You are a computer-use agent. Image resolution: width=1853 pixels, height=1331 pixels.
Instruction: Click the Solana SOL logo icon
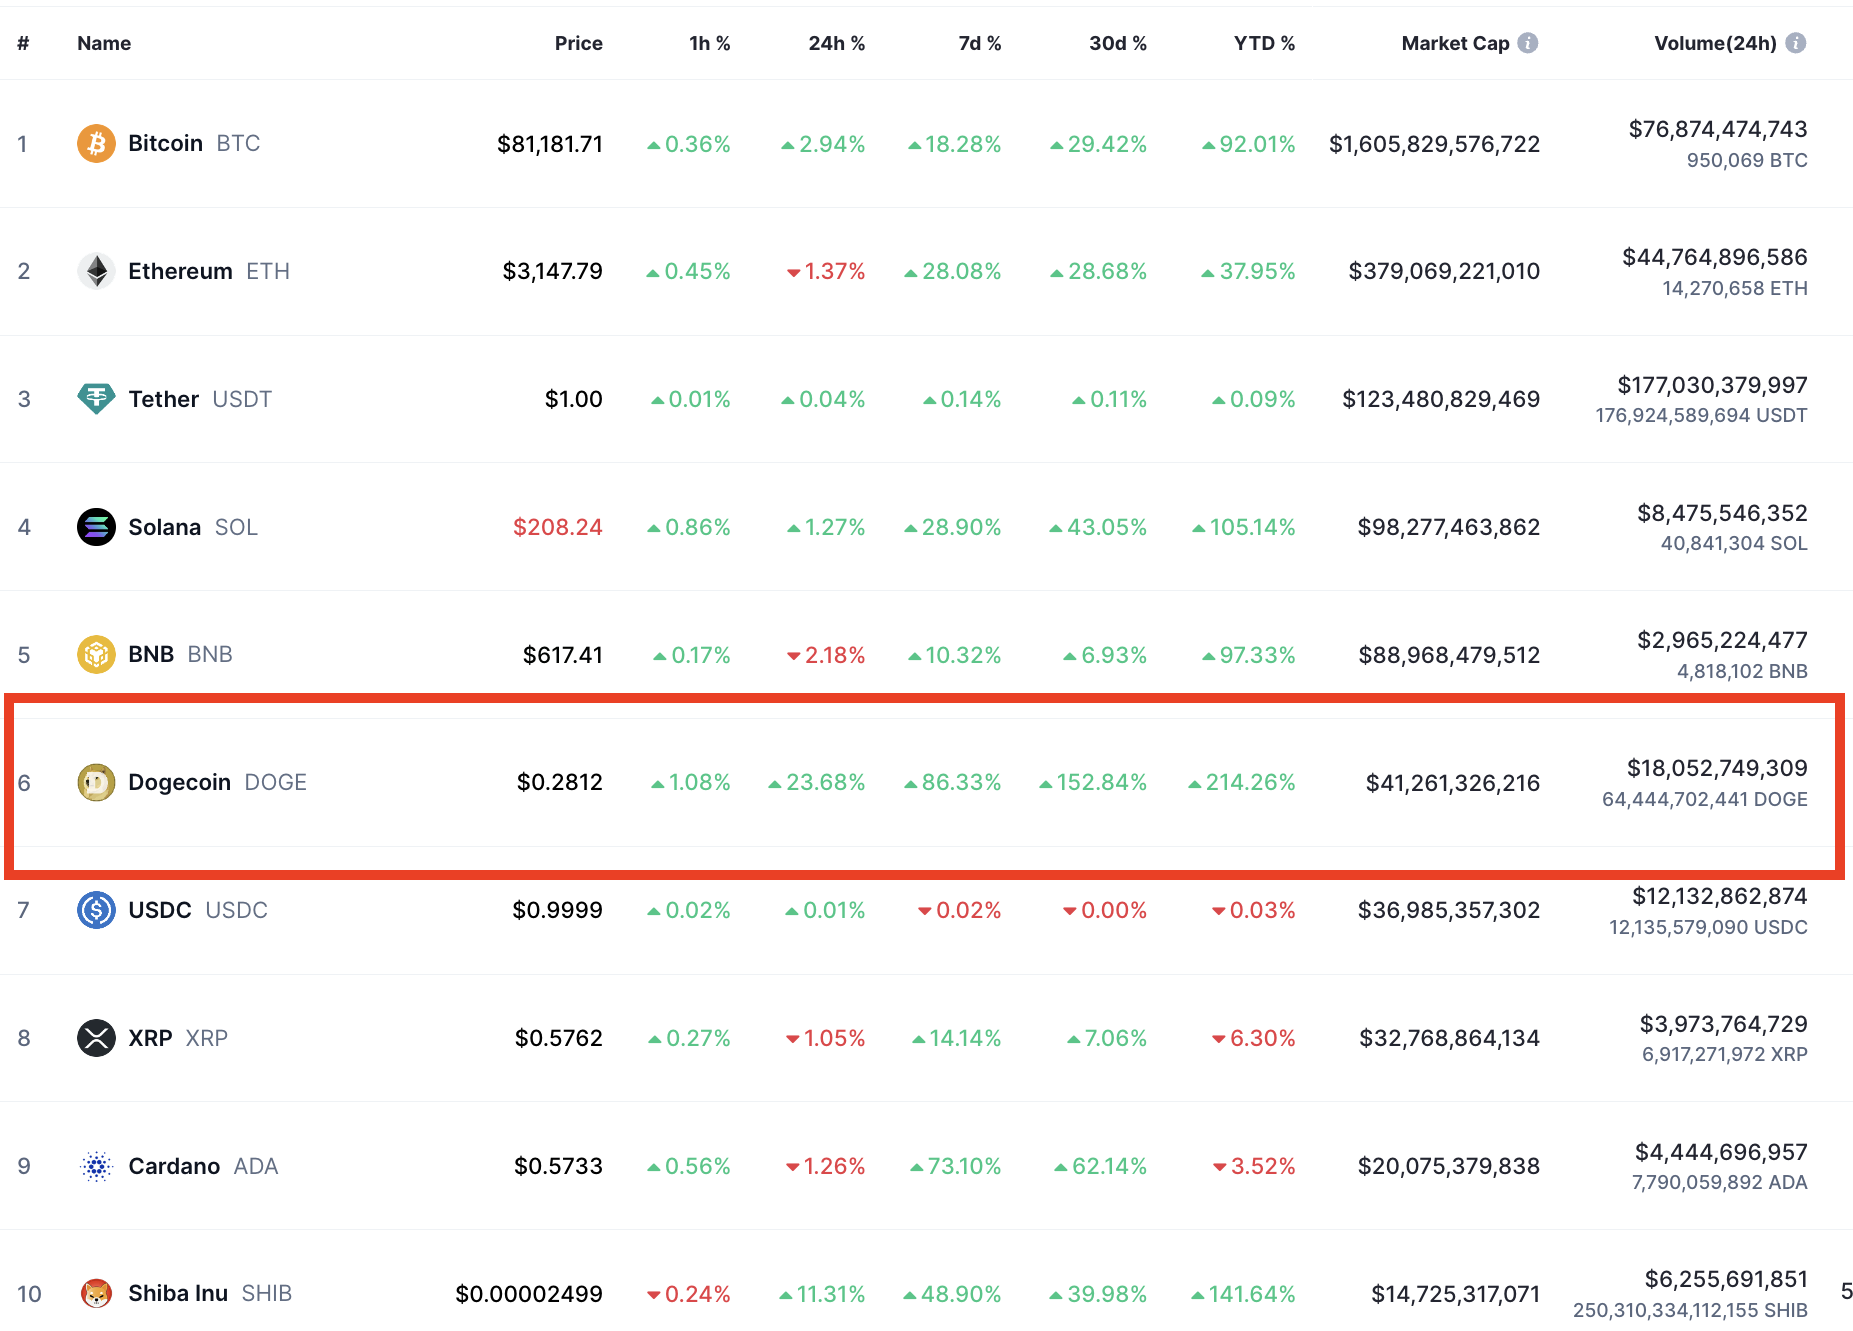click(x=96, y=526)
